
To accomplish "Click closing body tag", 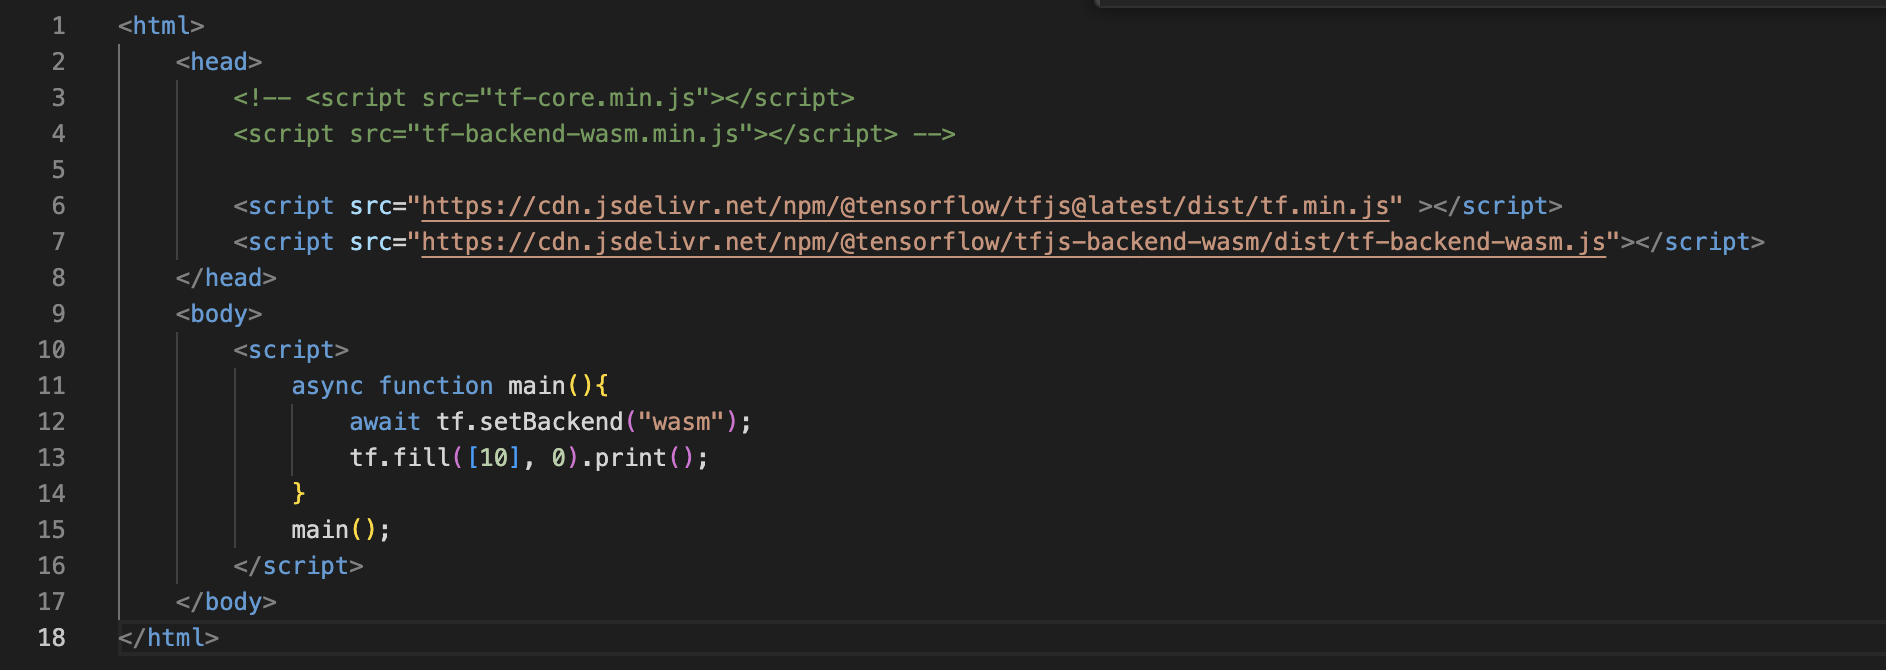I will click(226, 602).
